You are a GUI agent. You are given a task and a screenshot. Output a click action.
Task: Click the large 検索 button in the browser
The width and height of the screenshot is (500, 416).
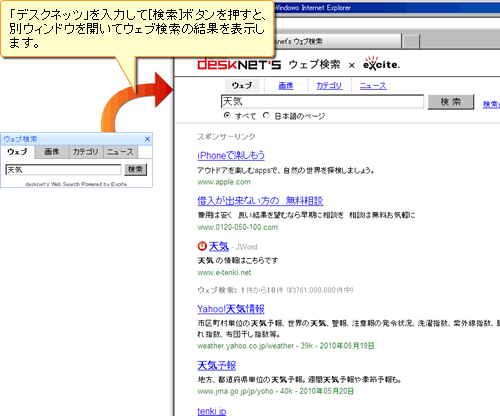[451, 102]
